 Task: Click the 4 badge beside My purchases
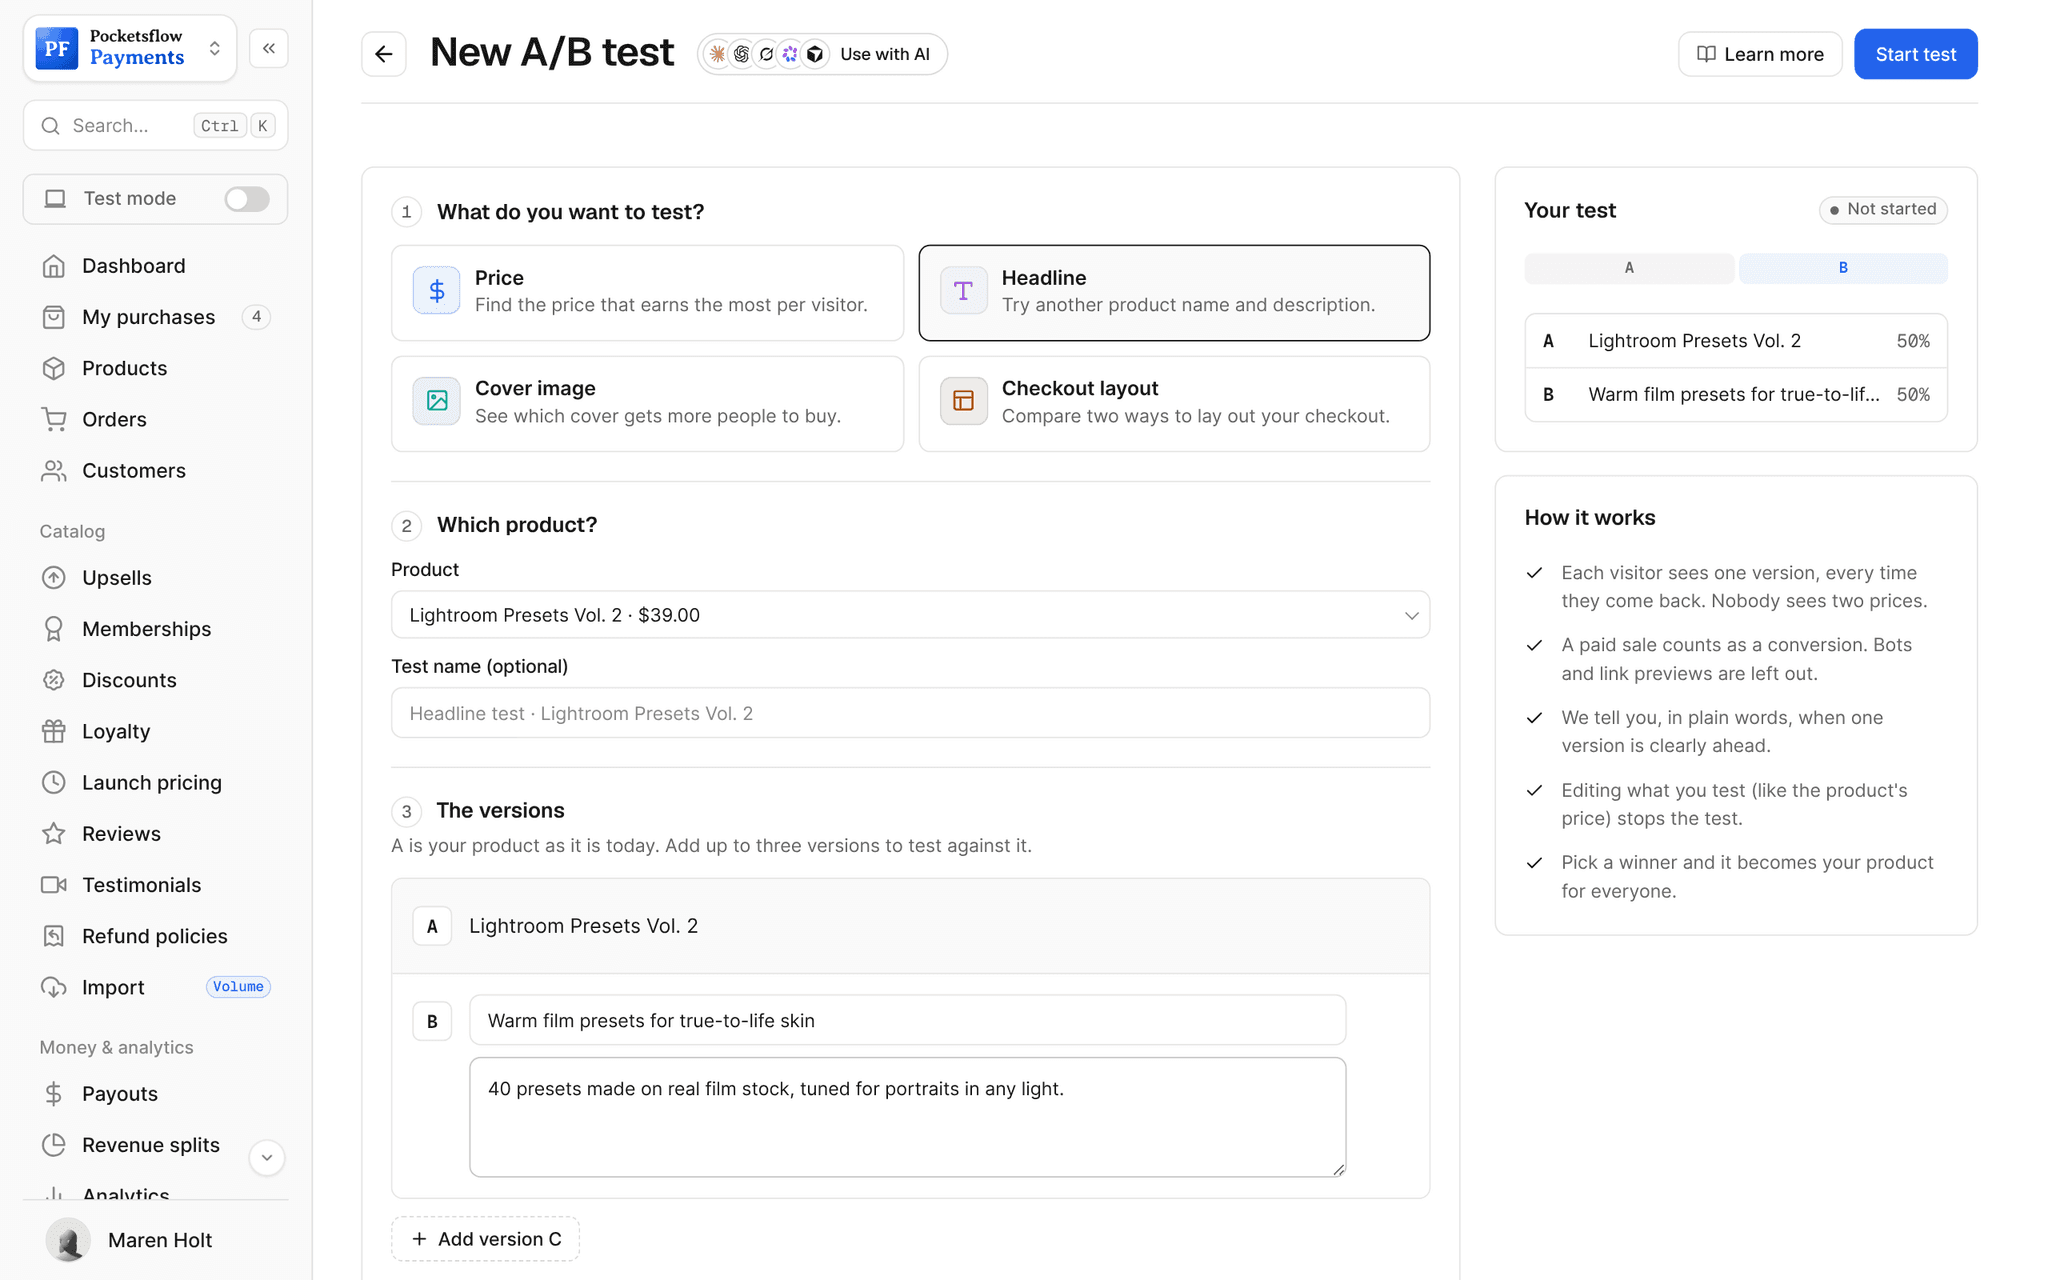coord(257,317)
